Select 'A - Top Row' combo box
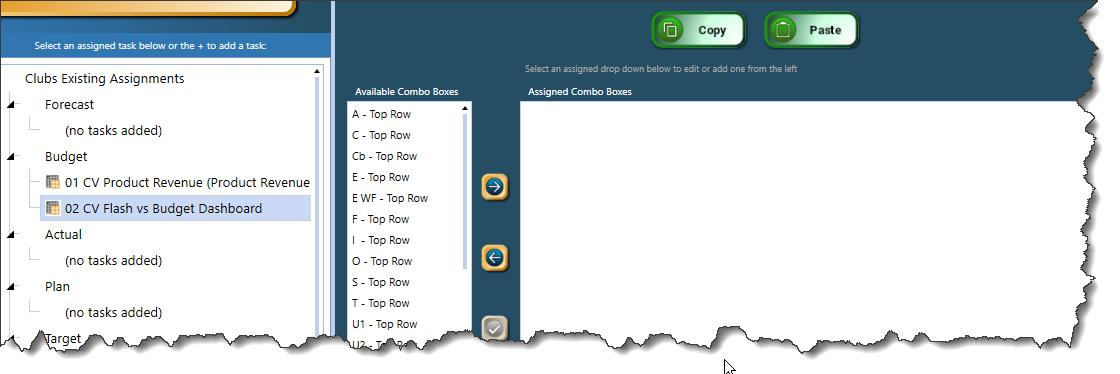1120x374 pixels. (381, 114)
